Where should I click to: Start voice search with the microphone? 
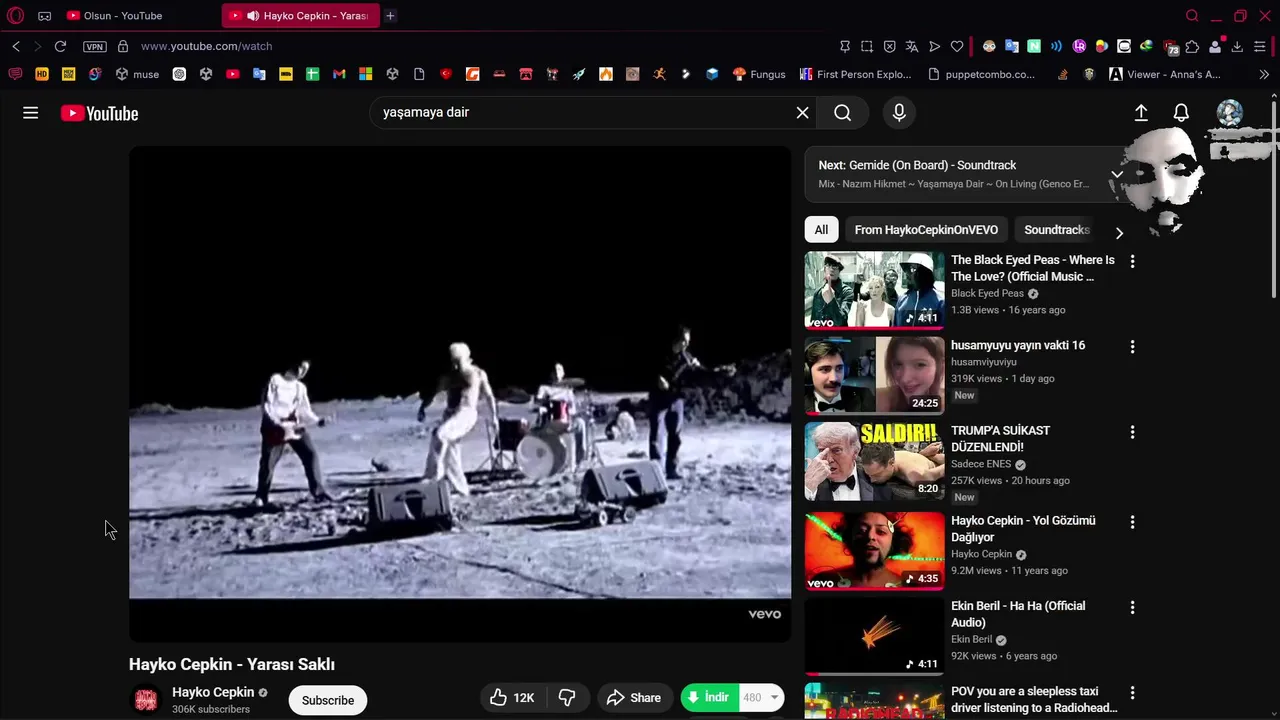click(899, 113)
